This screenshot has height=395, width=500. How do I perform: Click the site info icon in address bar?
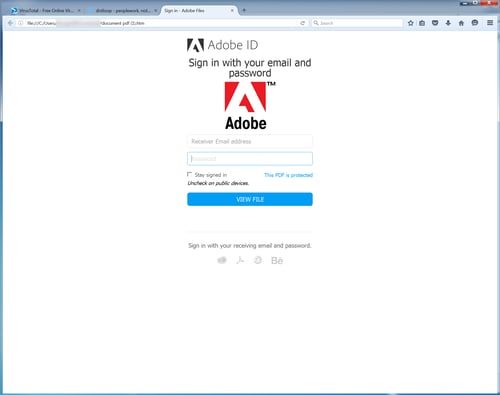click(21, 23)
